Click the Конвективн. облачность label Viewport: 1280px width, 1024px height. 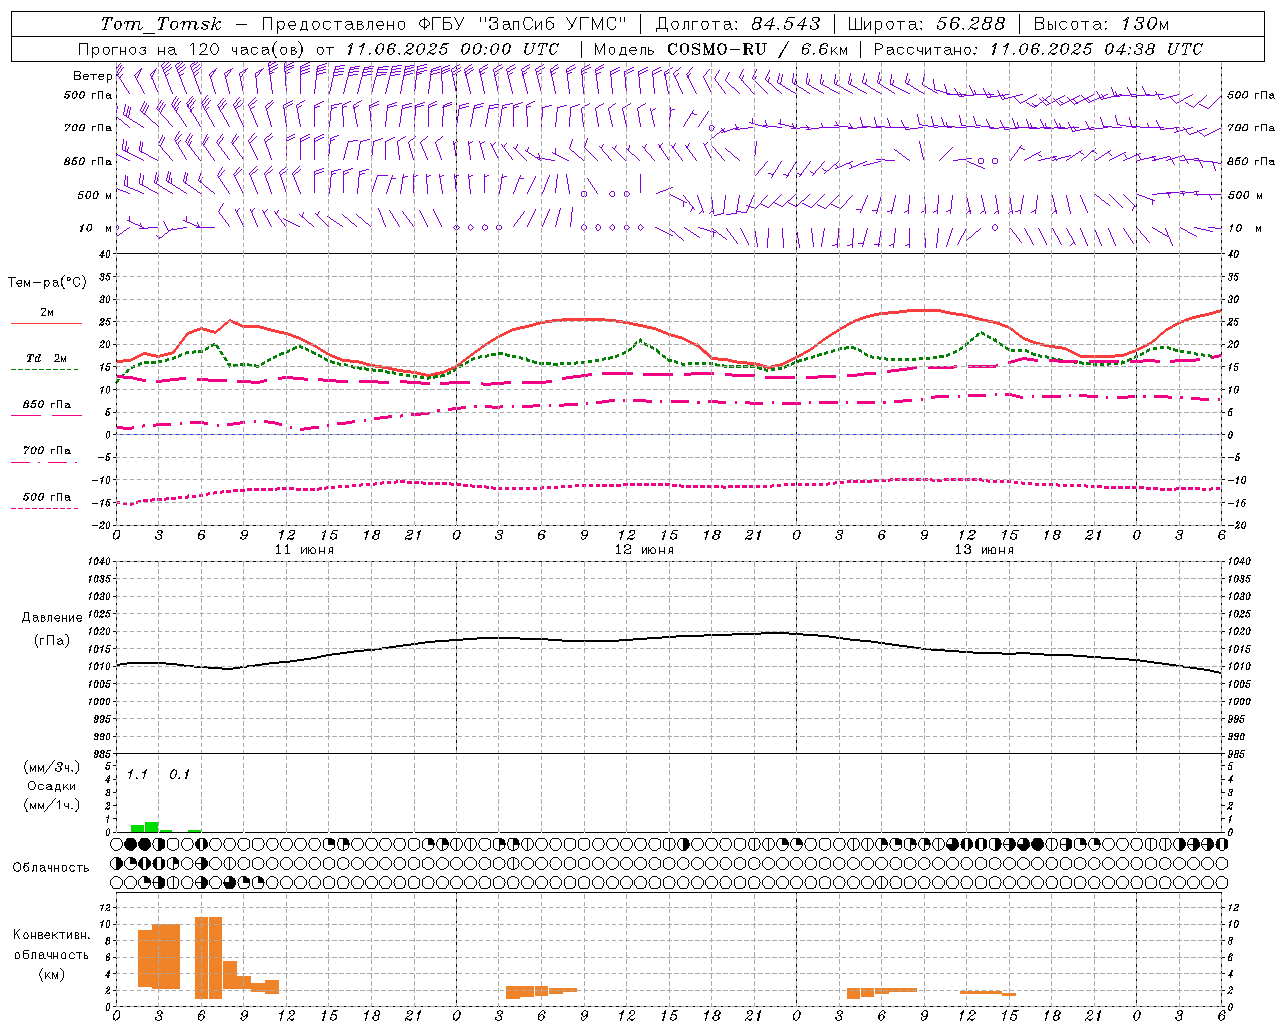(x=51, y=945)
